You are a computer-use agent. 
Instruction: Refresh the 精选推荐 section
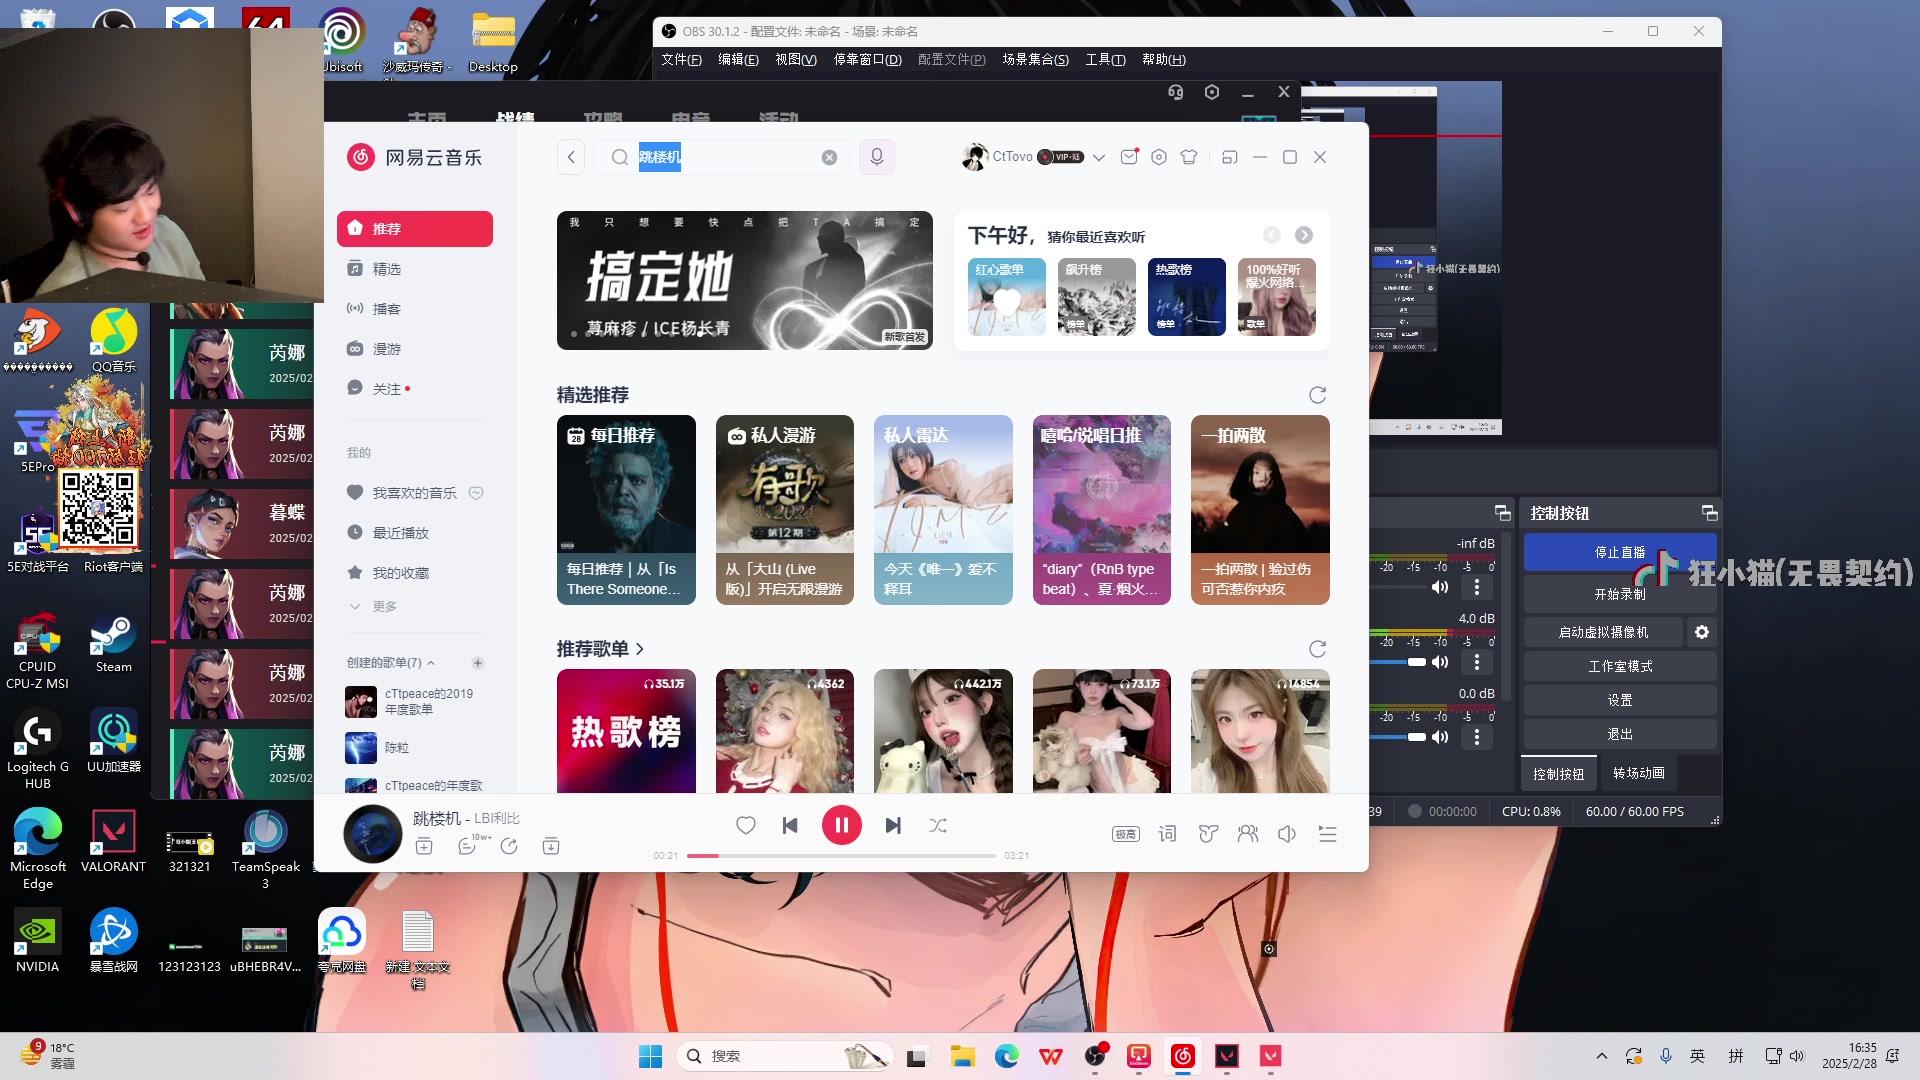pyautogui.click(x=1318, y=395)
